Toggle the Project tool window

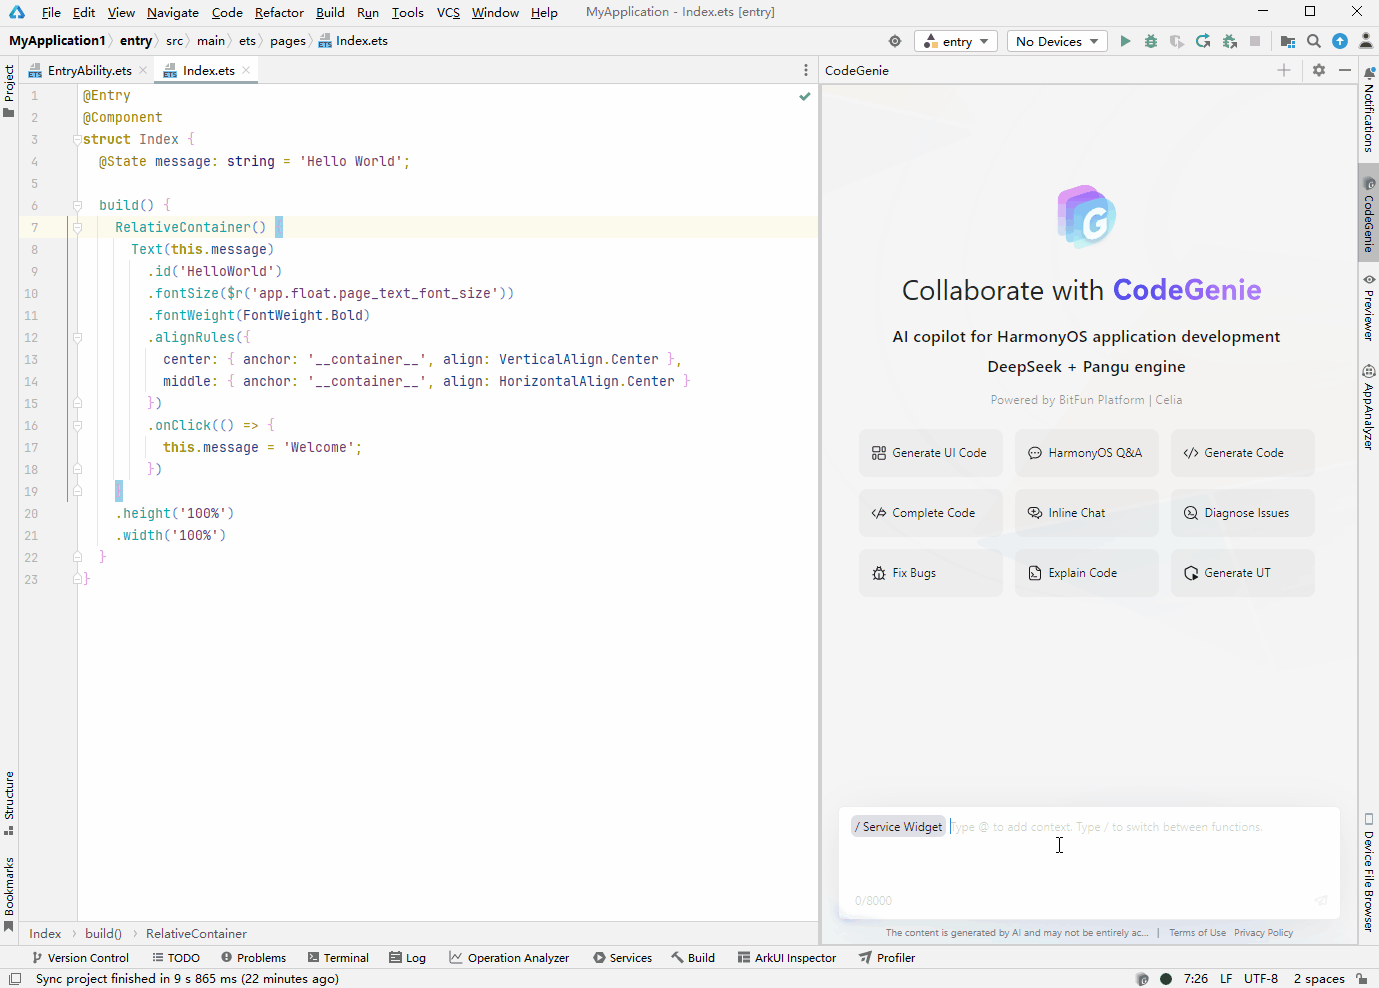click(9, 90)
